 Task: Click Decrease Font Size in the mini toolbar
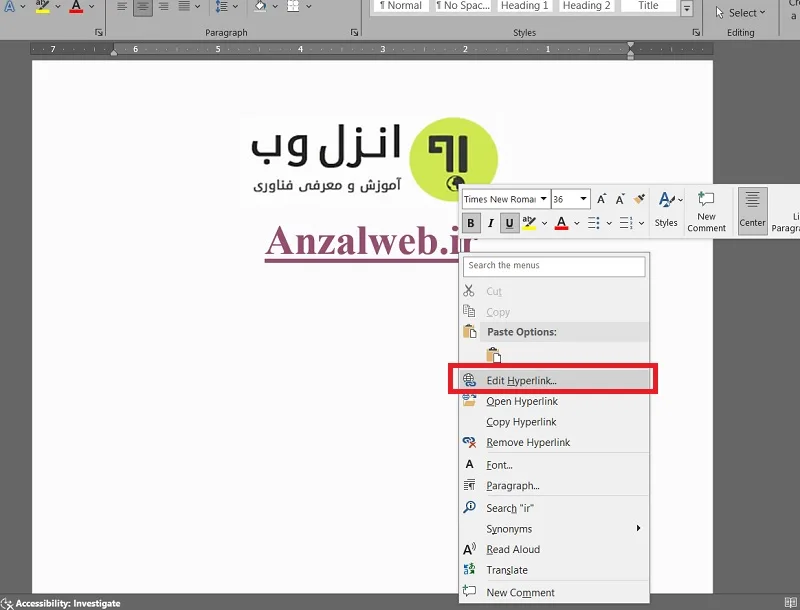pyautogui.click(x=620, y=199)
